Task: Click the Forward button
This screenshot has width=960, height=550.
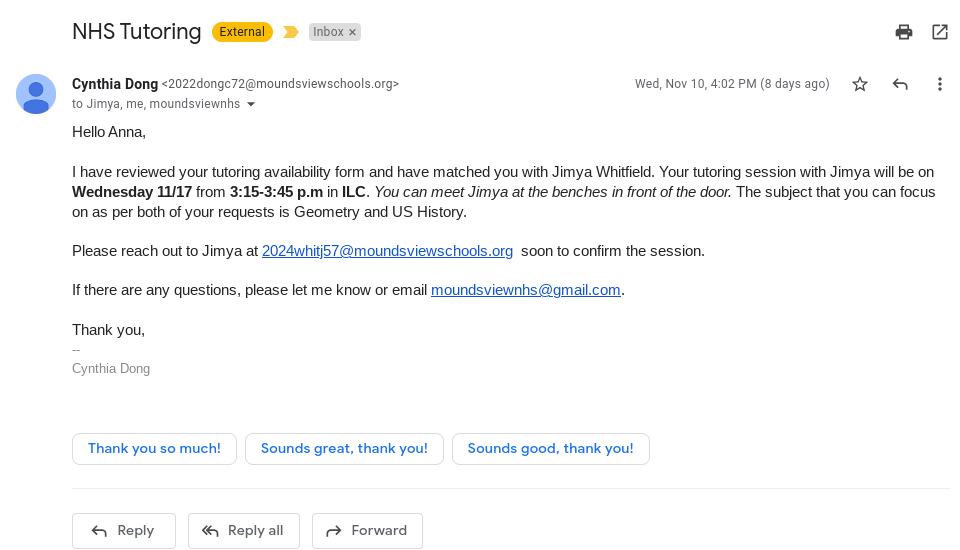Action: coord(367,531)
